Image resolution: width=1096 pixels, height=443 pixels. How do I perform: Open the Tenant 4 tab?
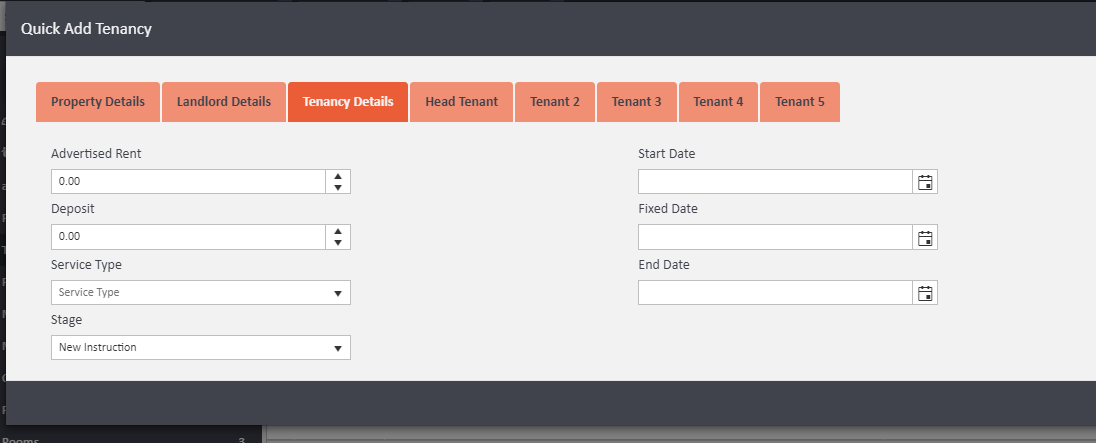(718, 102)
